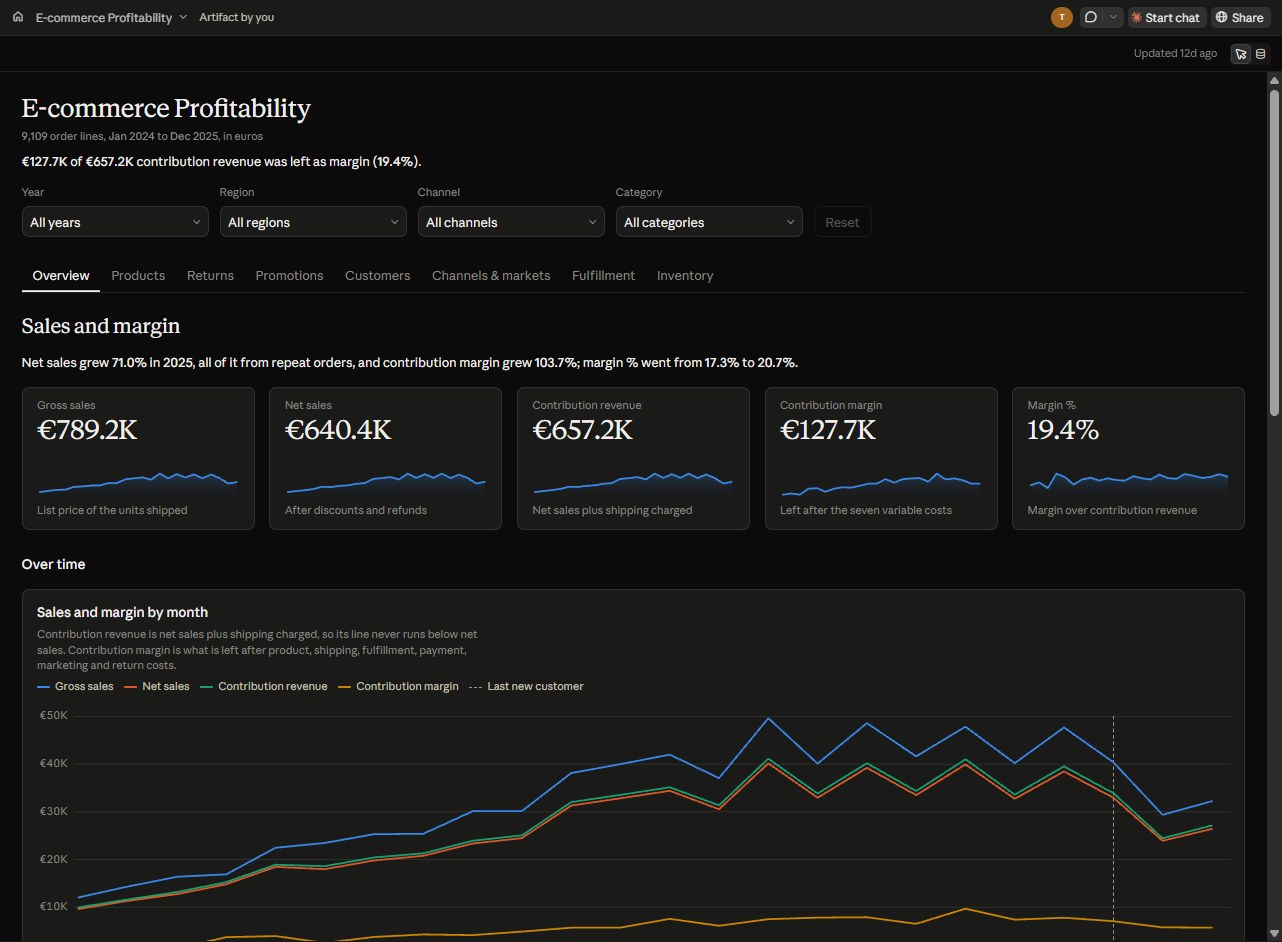Switch to the Returns tab
Image resolution: width=1282 pixels, height=942 pixels.
[210, 275]
